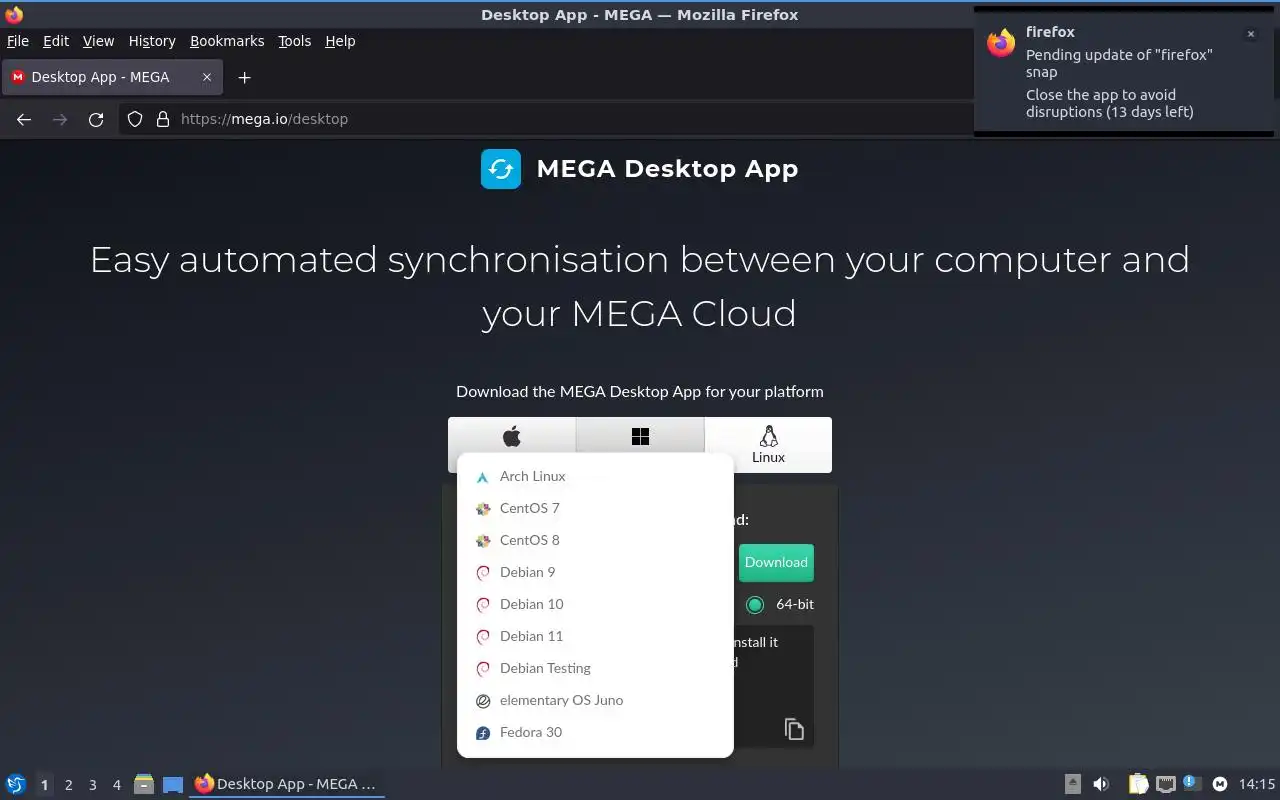Copy the install command with copy icon
1280x800 pixels.
point(794,729)
